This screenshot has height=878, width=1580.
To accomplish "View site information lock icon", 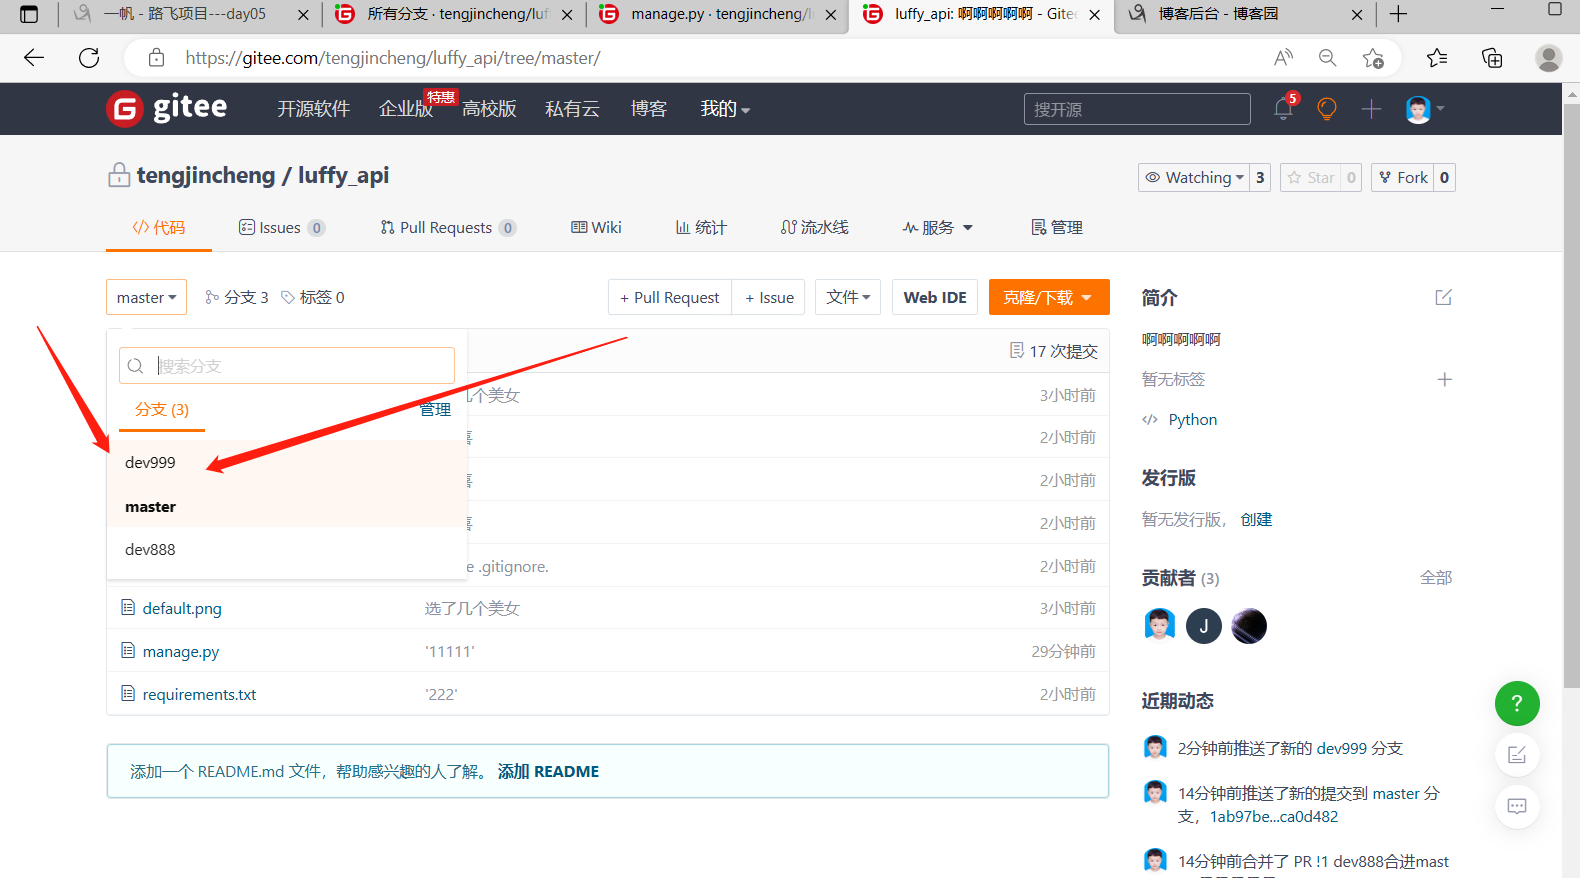I will click(x=156, y=58).
